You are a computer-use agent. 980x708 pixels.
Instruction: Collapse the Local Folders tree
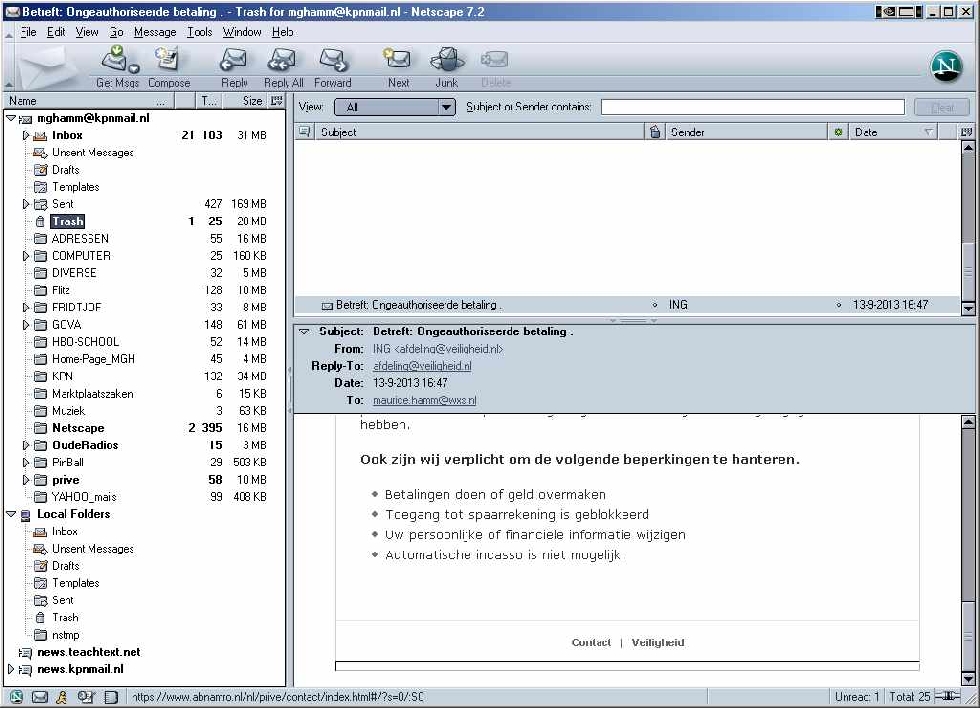[x=11, y=514]
